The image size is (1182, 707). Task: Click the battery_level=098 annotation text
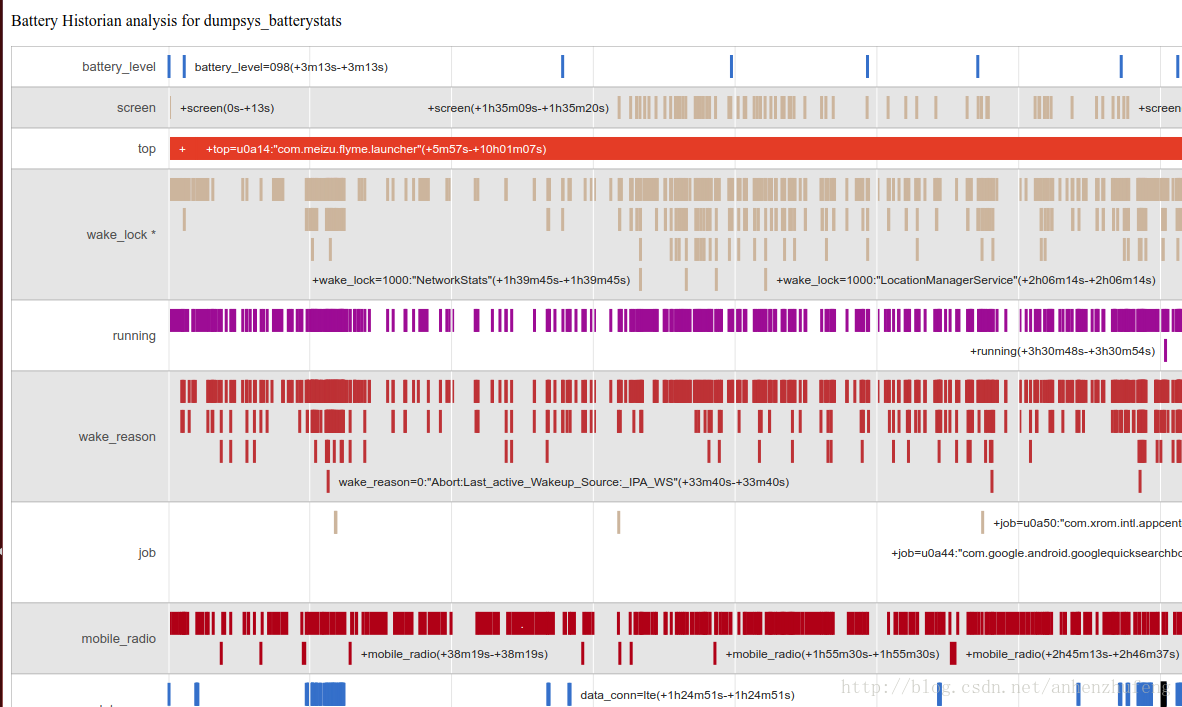(x=291, y=67)
